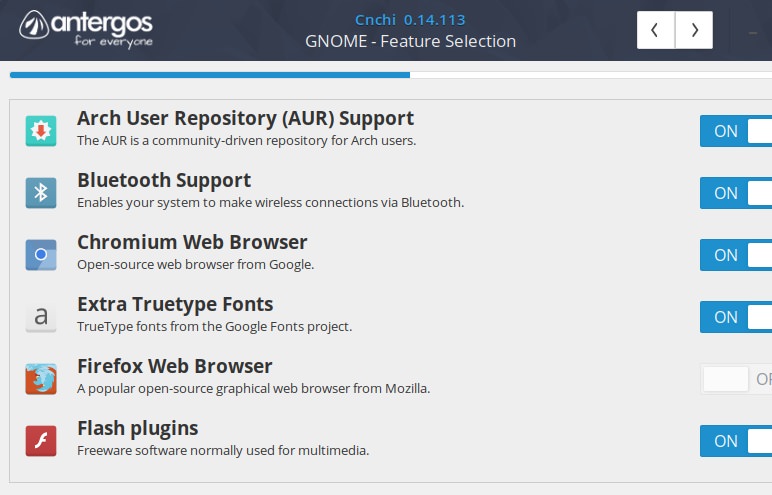
Task: Click the installer progress bar
Action: (391, 75)
